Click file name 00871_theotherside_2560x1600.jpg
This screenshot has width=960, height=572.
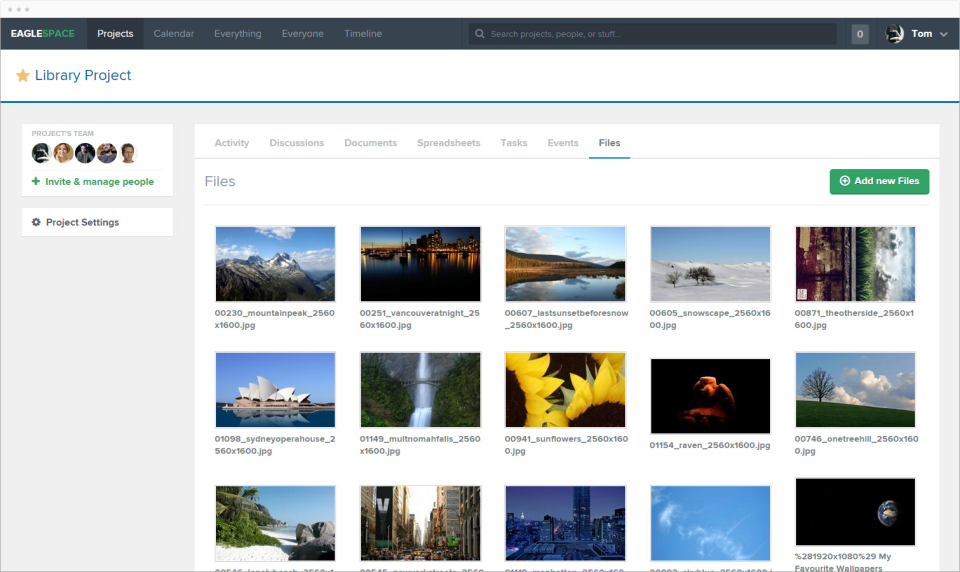coord(854,319)
